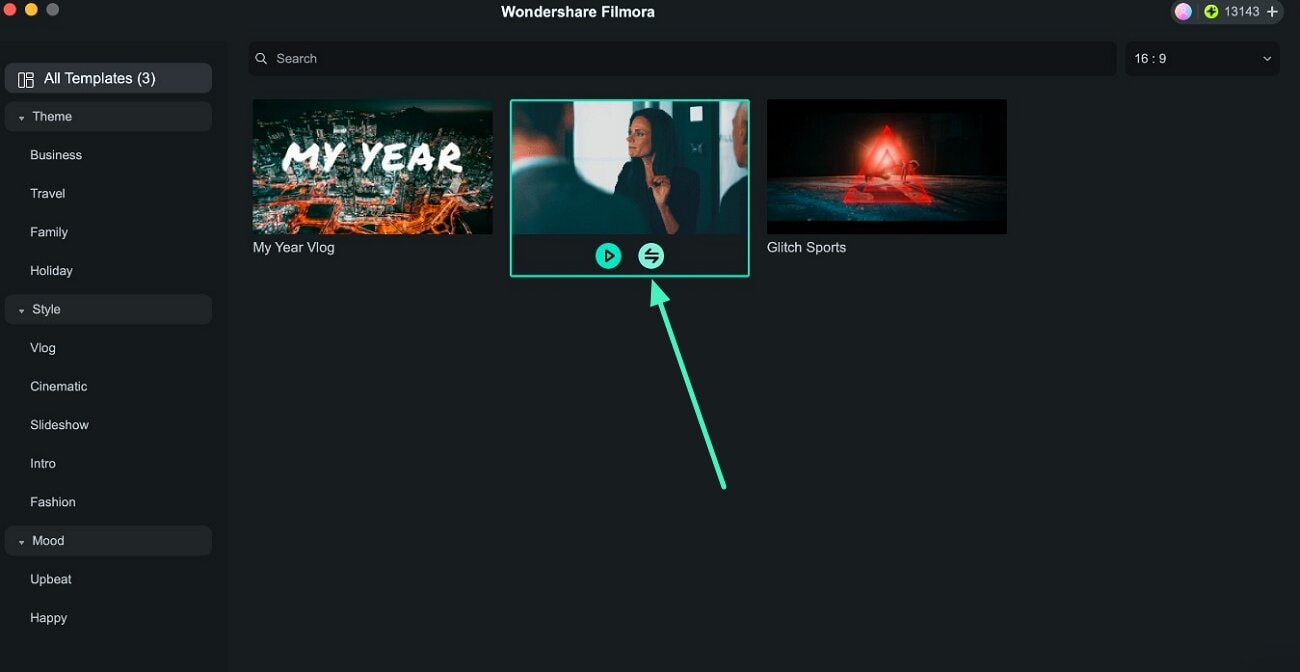Select the Upbeat mood

click(x=51, y=579)
